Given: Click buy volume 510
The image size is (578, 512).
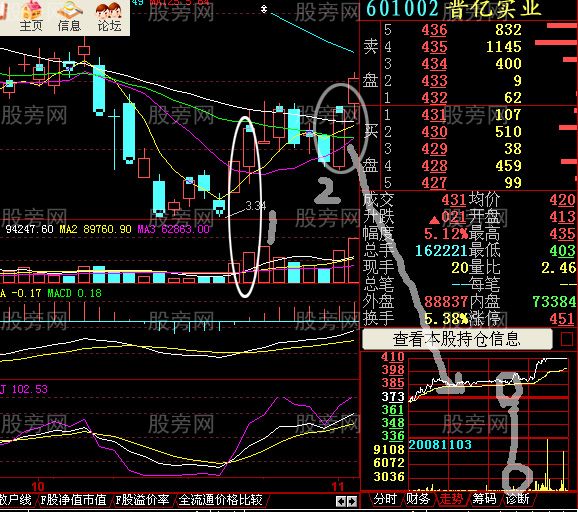Looking at the screenshot, I should [508, 132].
